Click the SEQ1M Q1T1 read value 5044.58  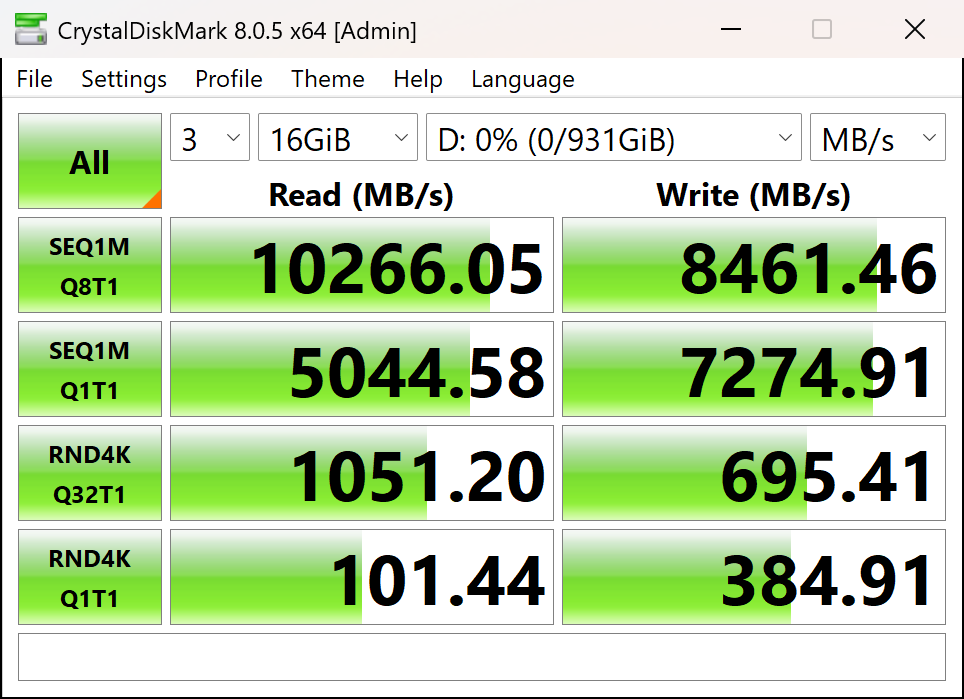(362, 369)
